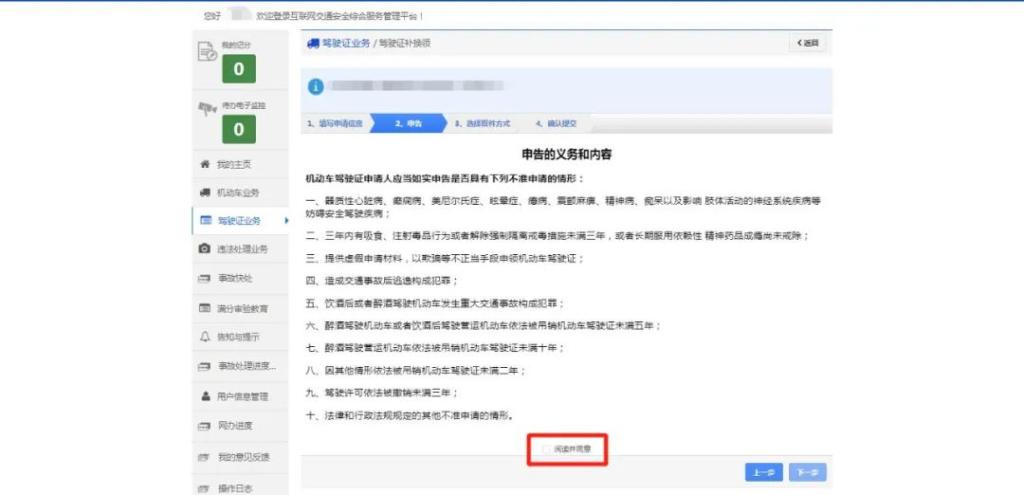This screenshot has width=1024, height=495.
Task: Click the 机动车业务 vehicle icon
Action: [205, 192]
